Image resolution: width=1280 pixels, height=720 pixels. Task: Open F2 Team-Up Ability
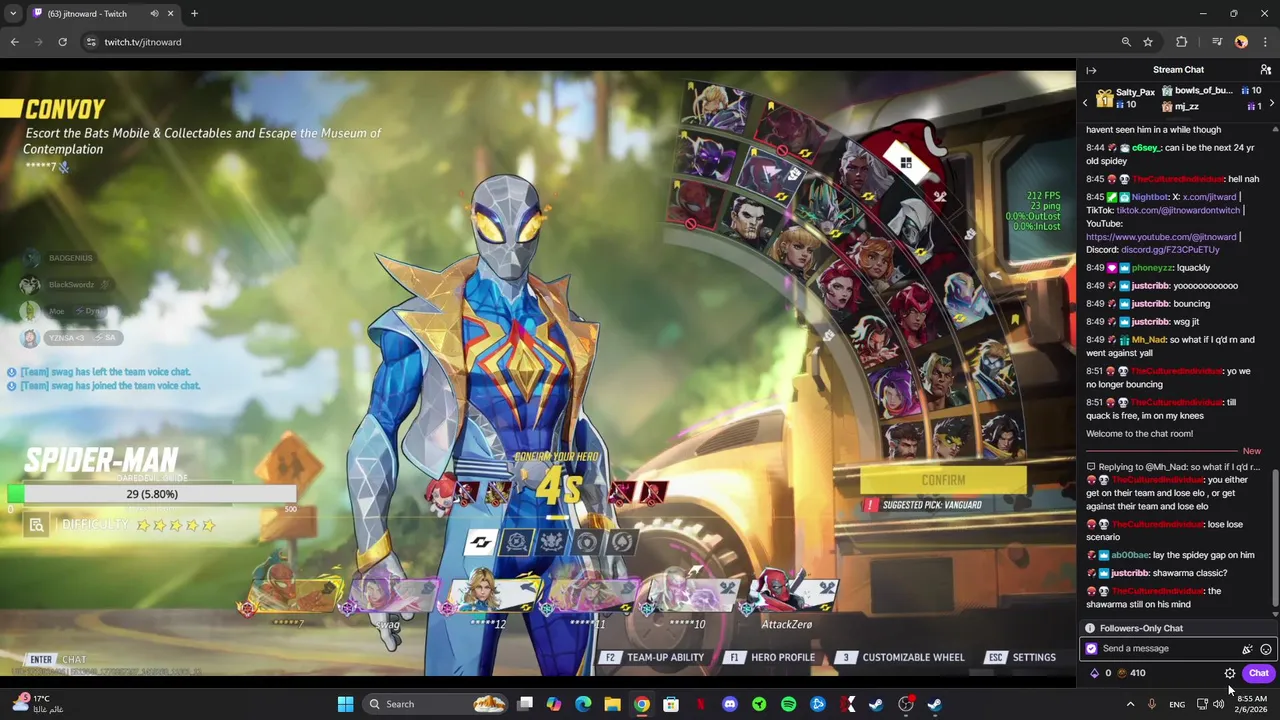pyautogui.click(x=654, y=657)
